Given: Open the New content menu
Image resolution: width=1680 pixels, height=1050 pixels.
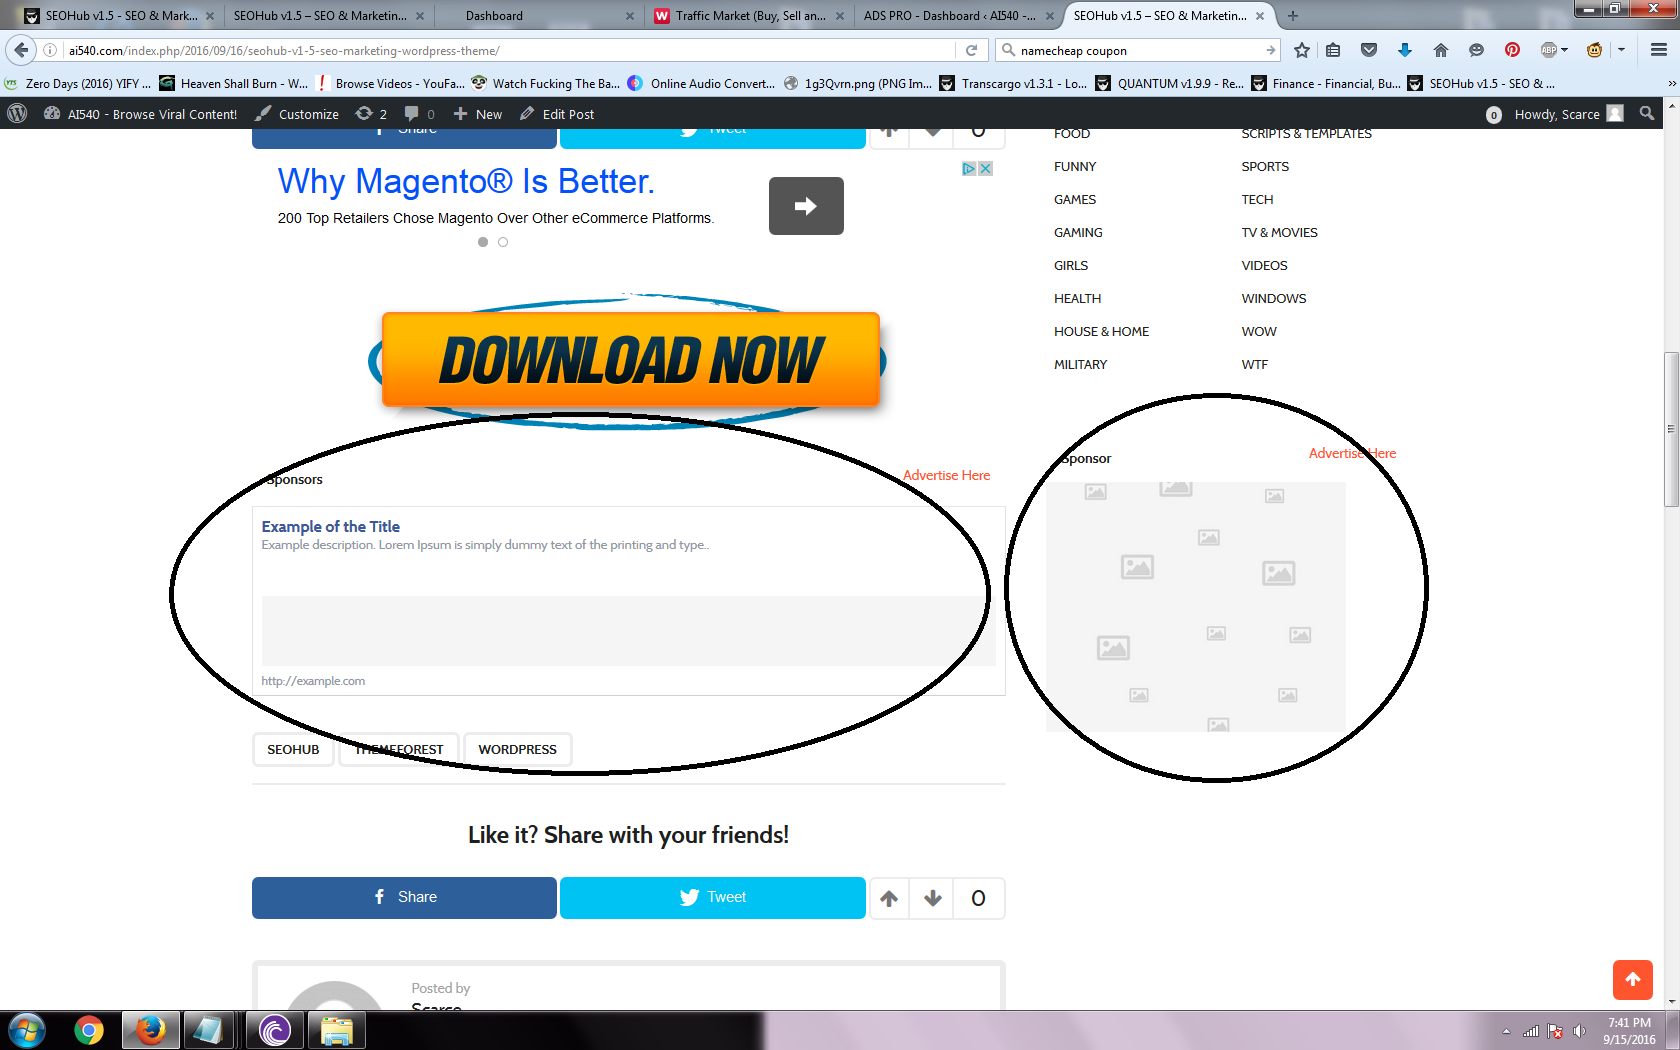Looking at the screenshot, I should [x=478, y=114].
